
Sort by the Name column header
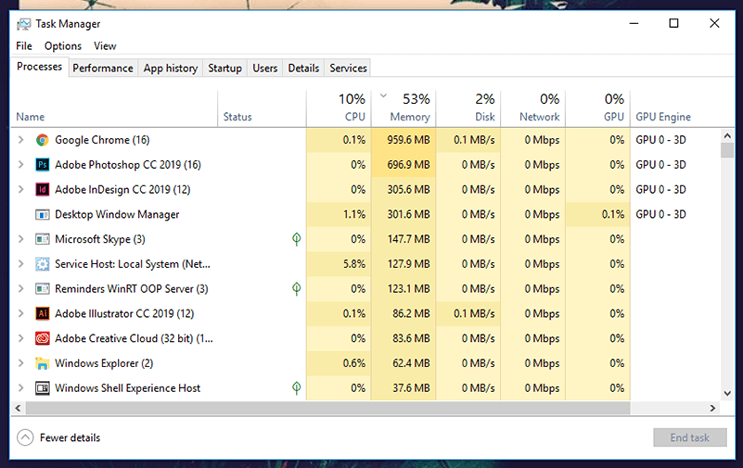114,108
